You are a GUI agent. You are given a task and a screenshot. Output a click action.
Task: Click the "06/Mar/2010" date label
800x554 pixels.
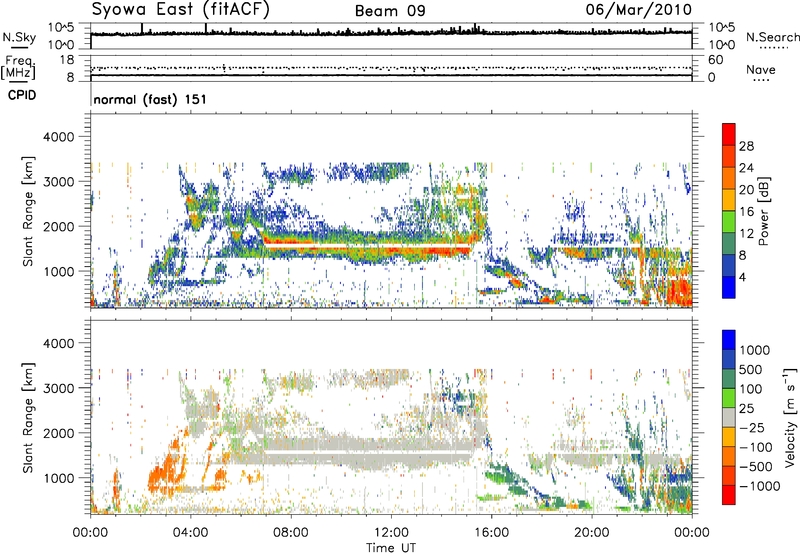(638, 10)
